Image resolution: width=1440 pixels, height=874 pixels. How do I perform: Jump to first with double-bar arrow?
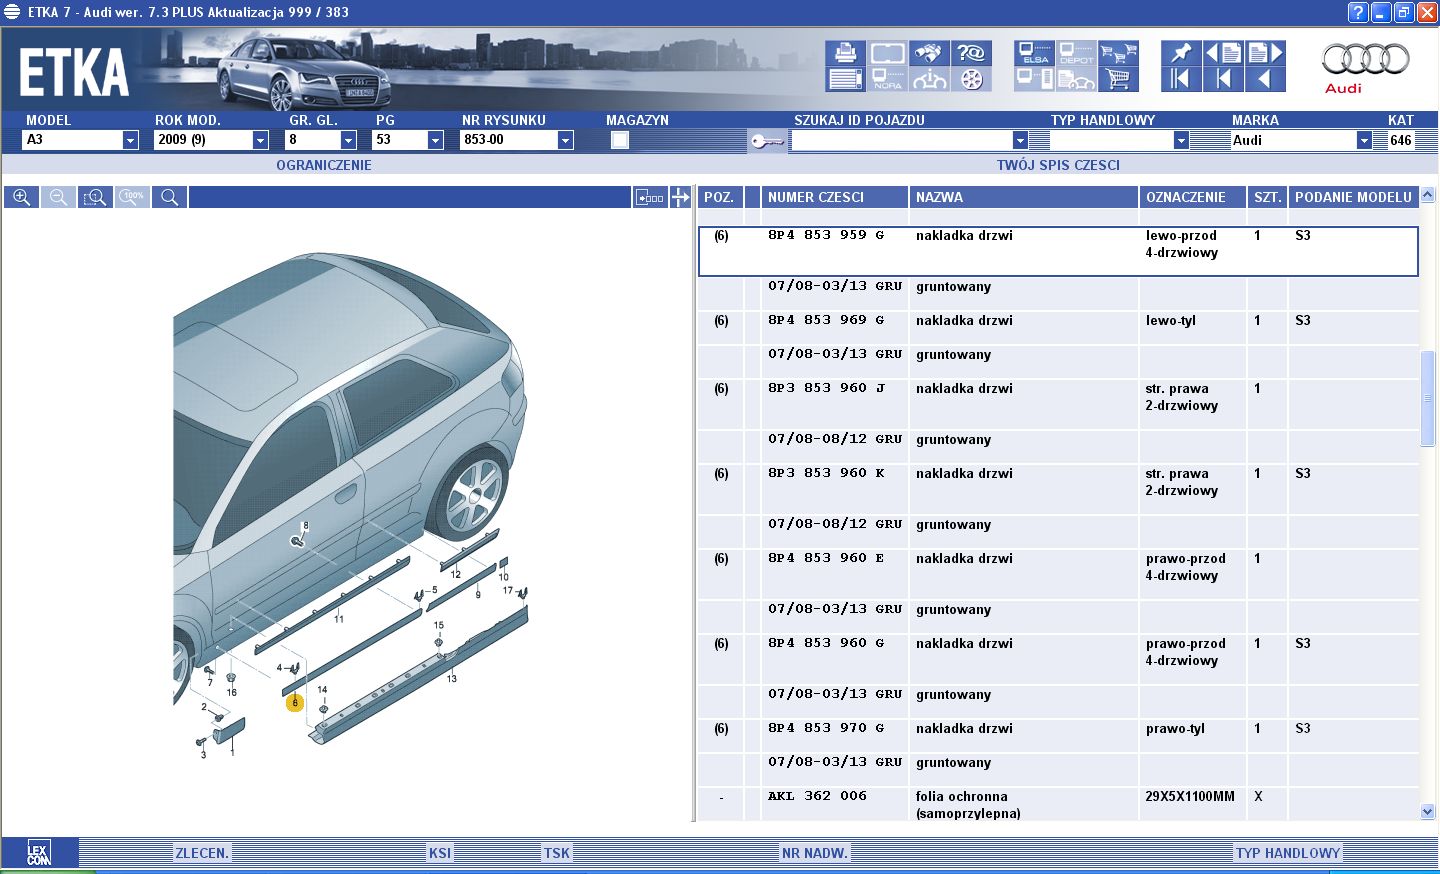1181,79
